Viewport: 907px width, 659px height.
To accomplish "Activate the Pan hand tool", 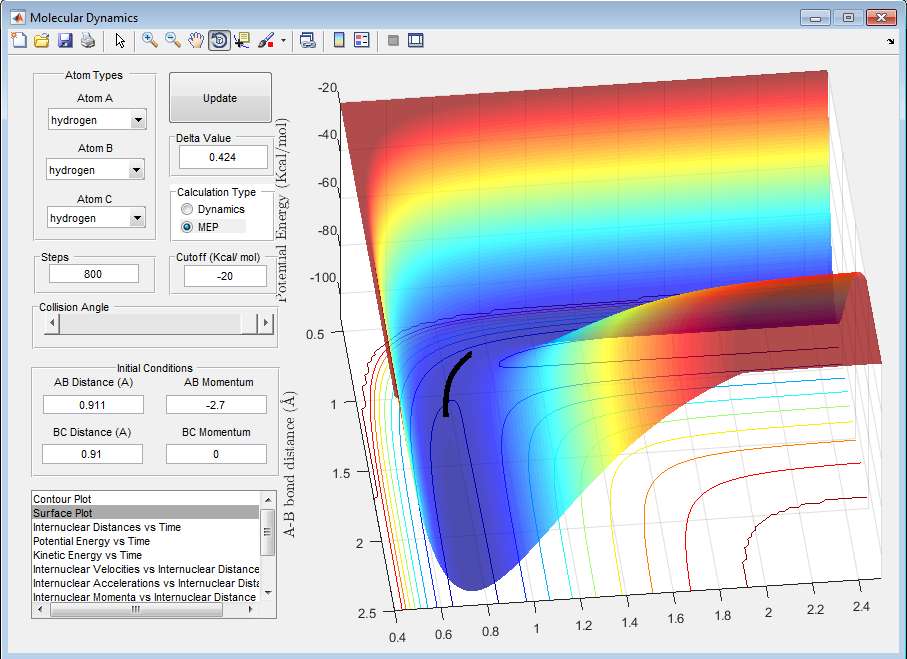I will click(x=196, y=41).
